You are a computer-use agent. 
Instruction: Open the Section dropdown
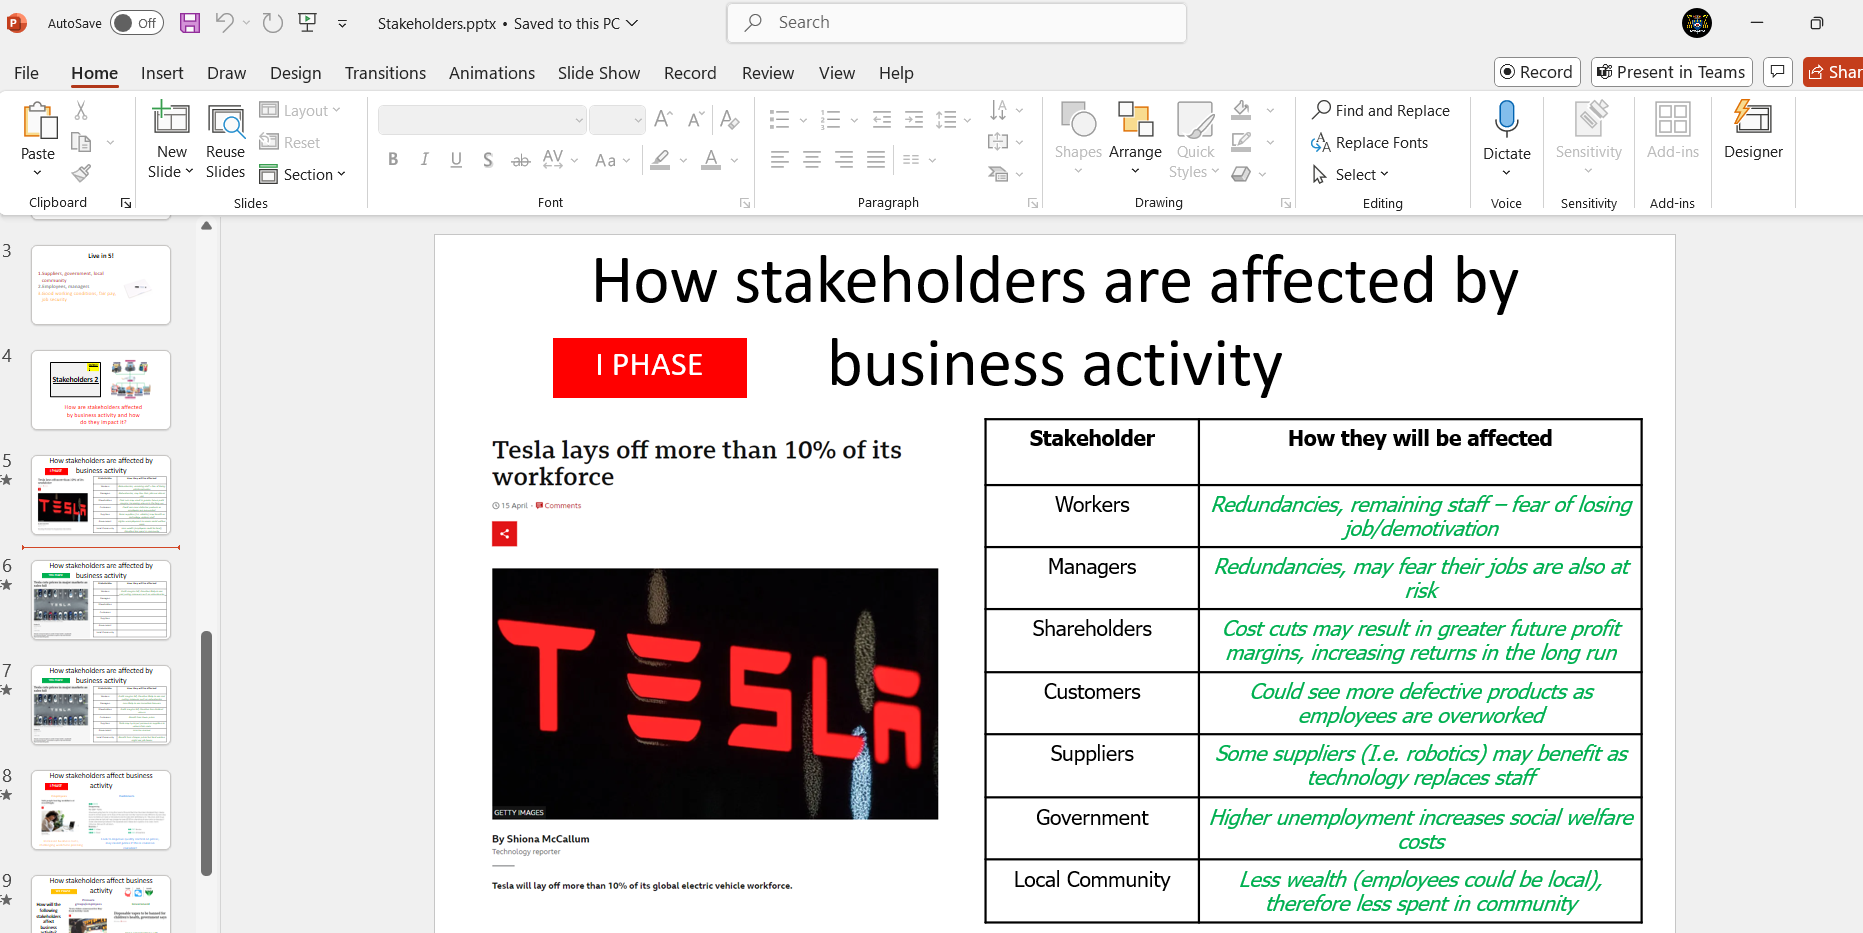coord(302,174)
